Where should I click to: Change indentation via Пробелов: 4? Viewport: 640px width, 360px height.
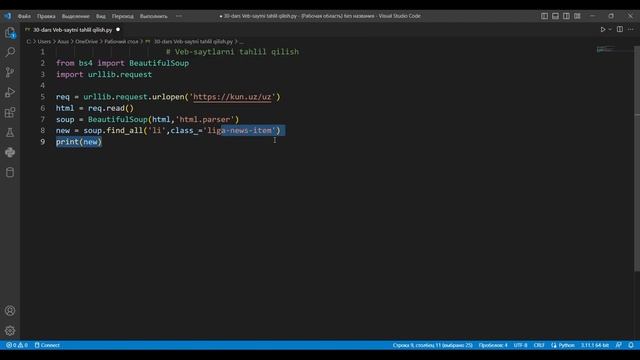(x=493, y=345)
